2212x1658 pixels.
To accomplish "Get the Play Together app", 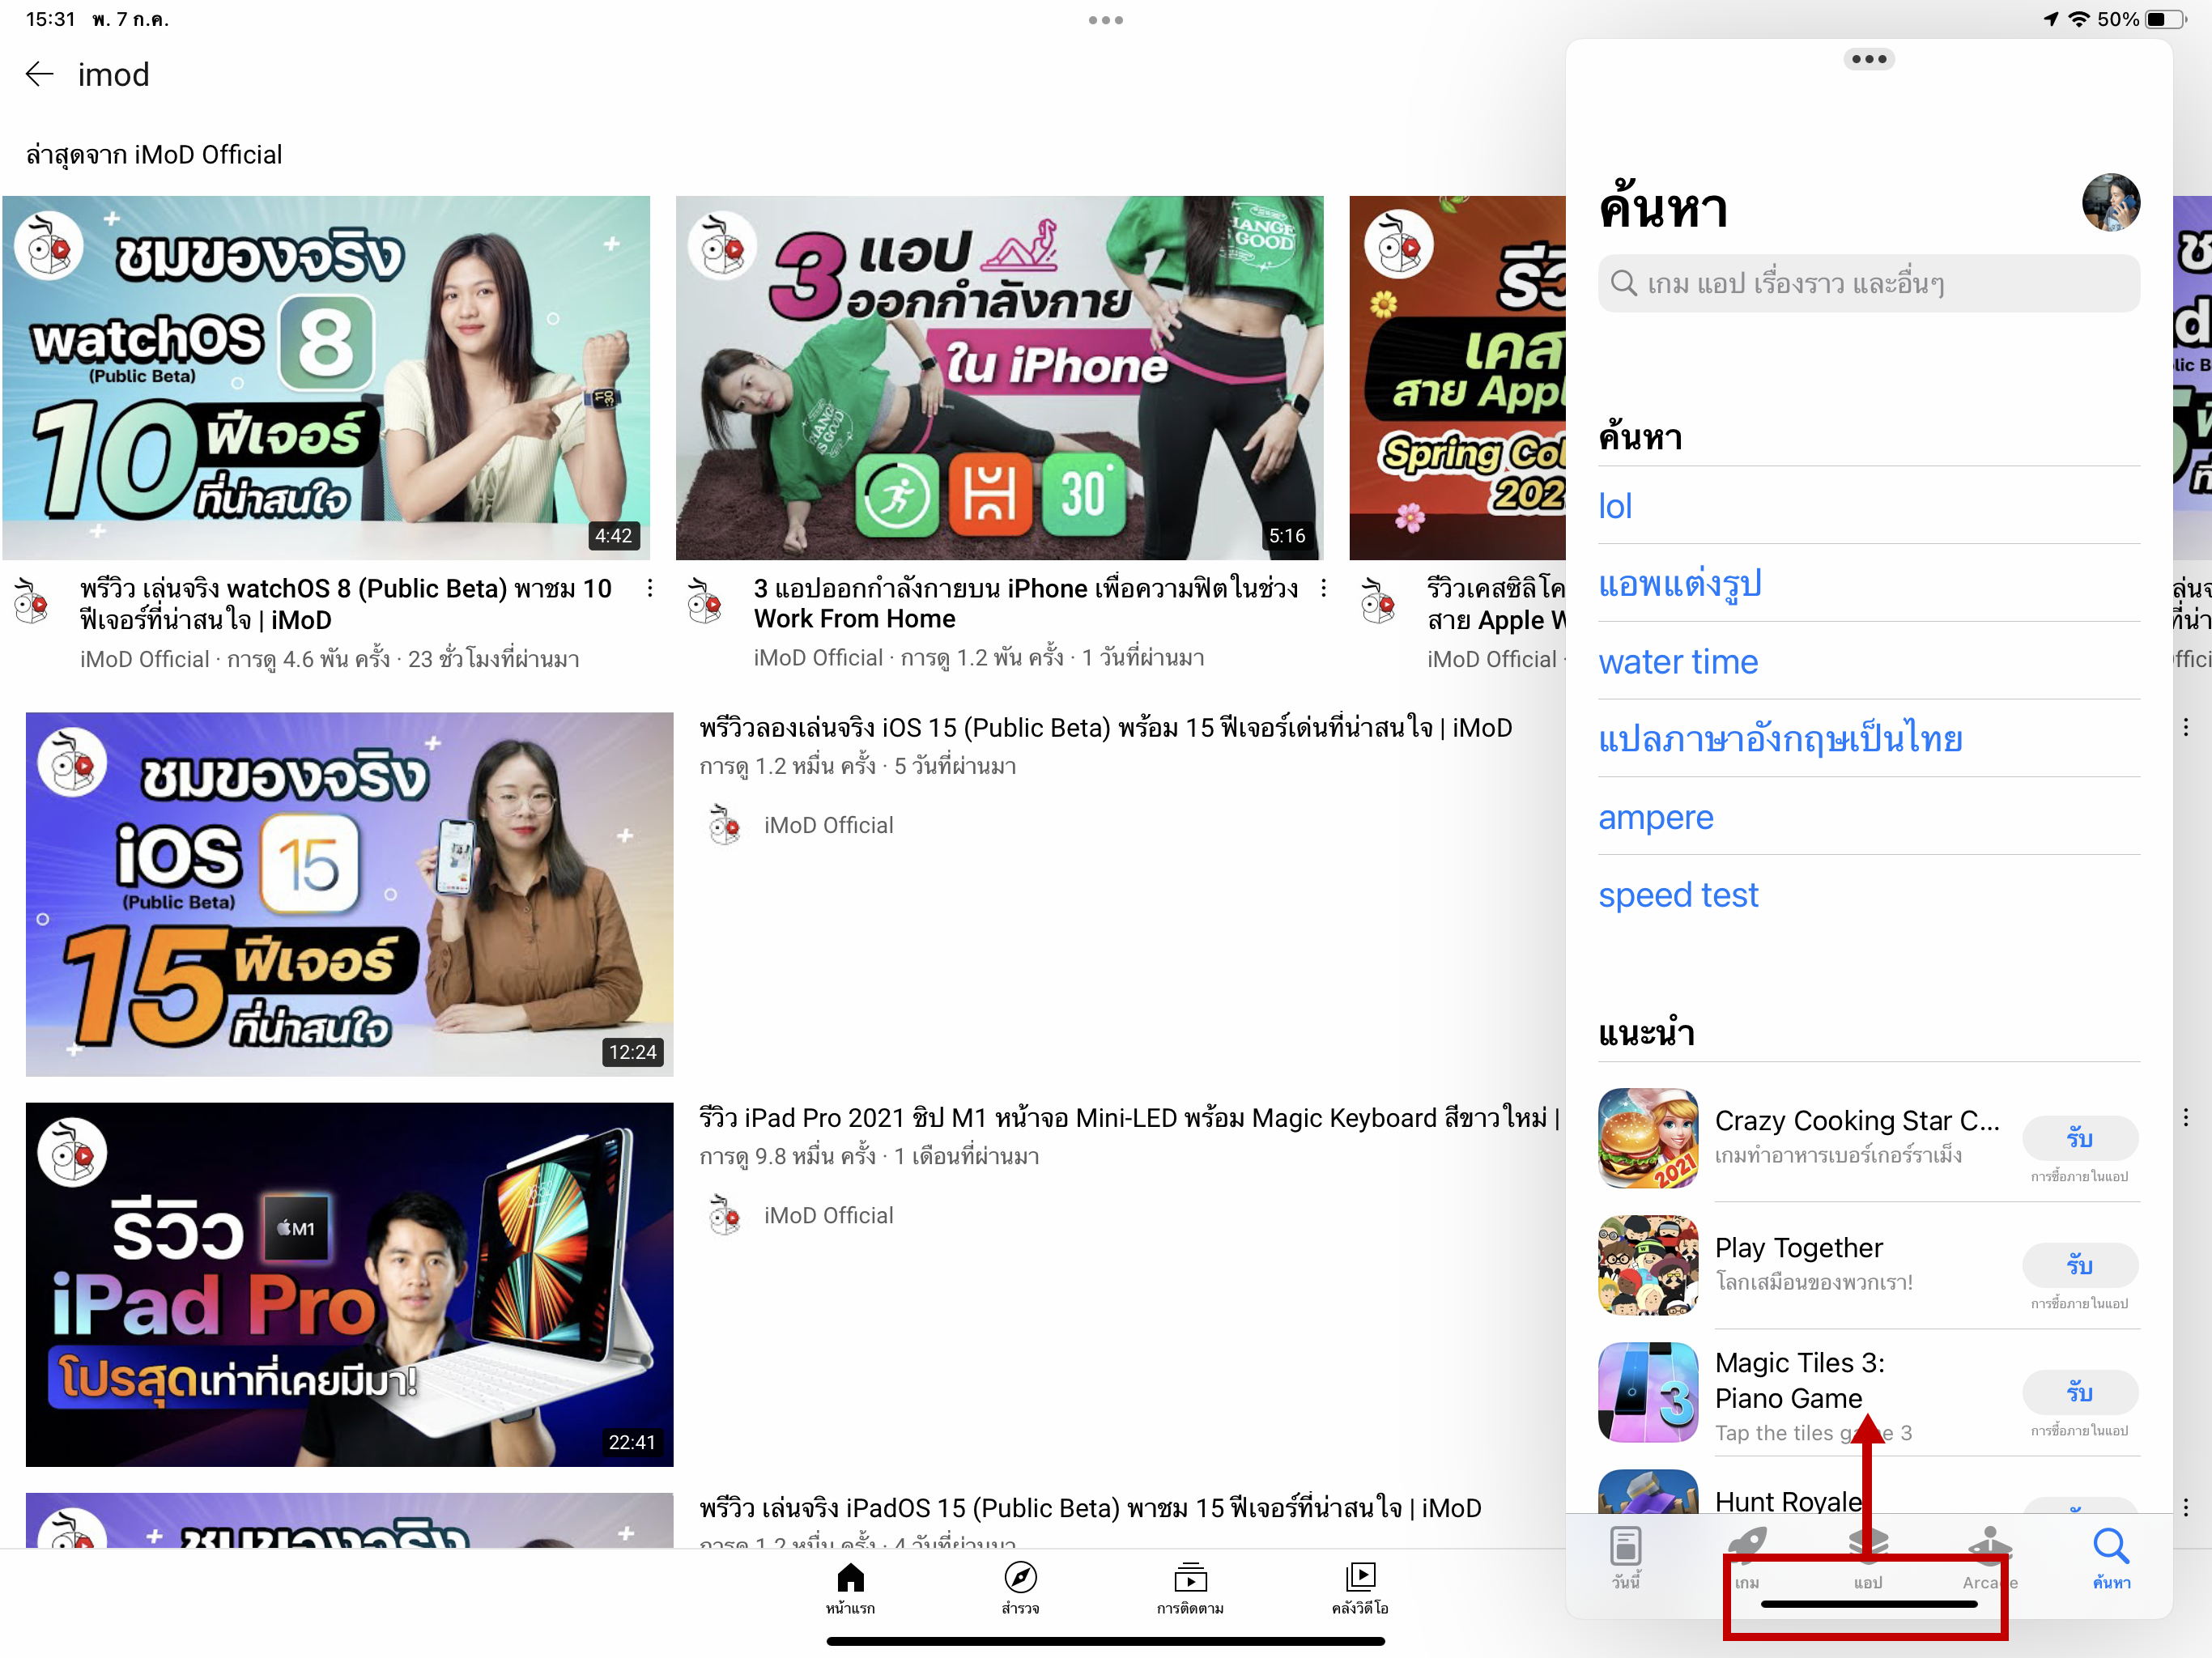I will (2080, 1265).
